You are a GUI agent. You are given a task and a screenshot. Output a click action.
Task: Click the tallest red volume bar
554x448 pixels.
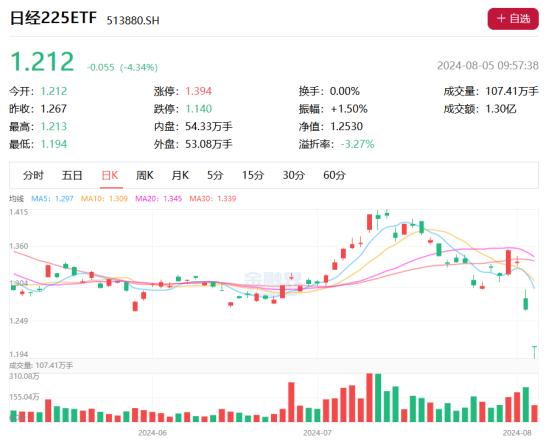(x=370, y=397)
